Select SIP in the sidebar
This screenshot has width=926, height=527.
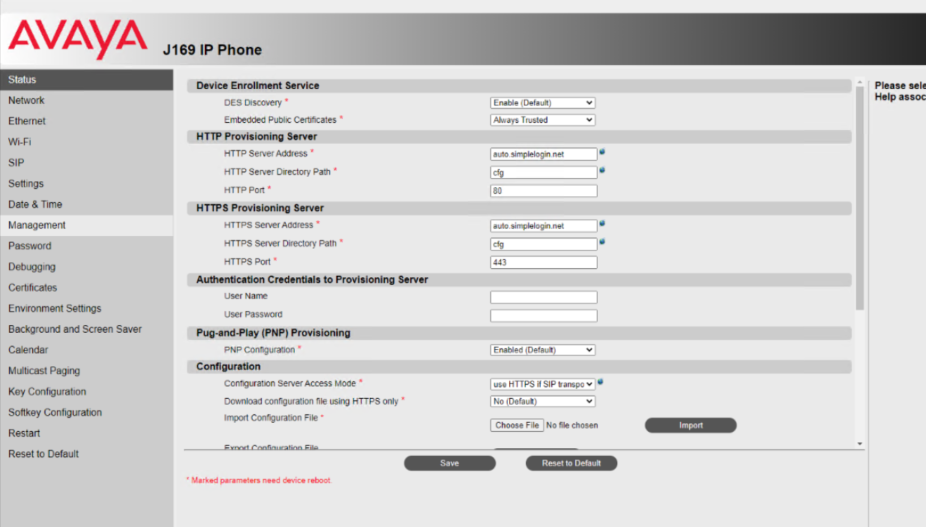coord(87,162)
